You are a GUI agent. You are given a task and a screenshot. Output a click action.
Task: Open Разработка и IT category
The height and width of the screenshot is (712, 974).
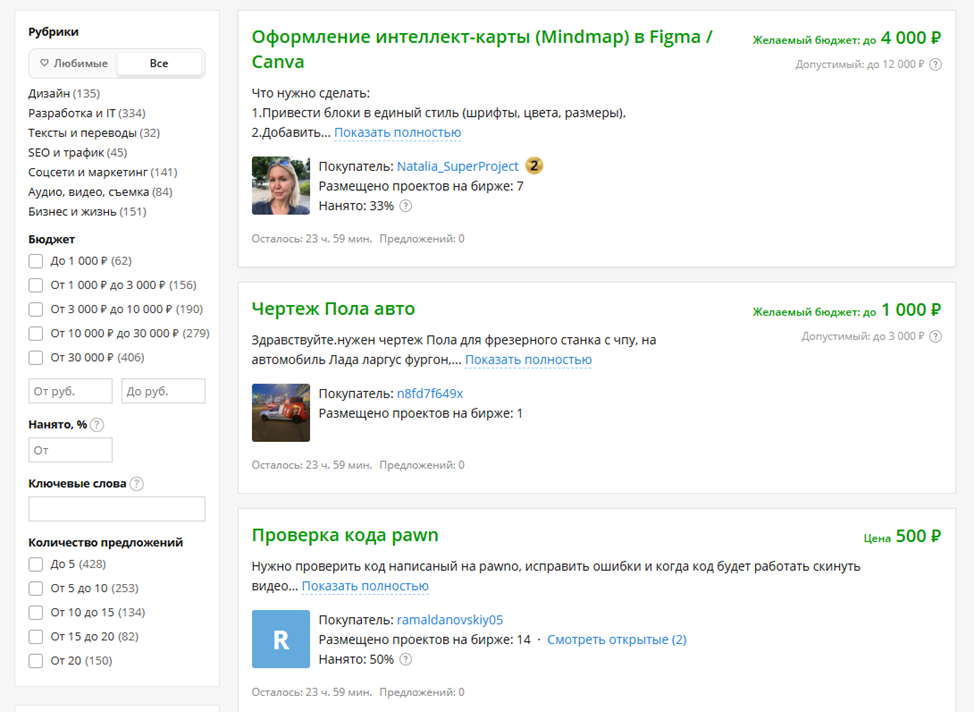(86, 113)
